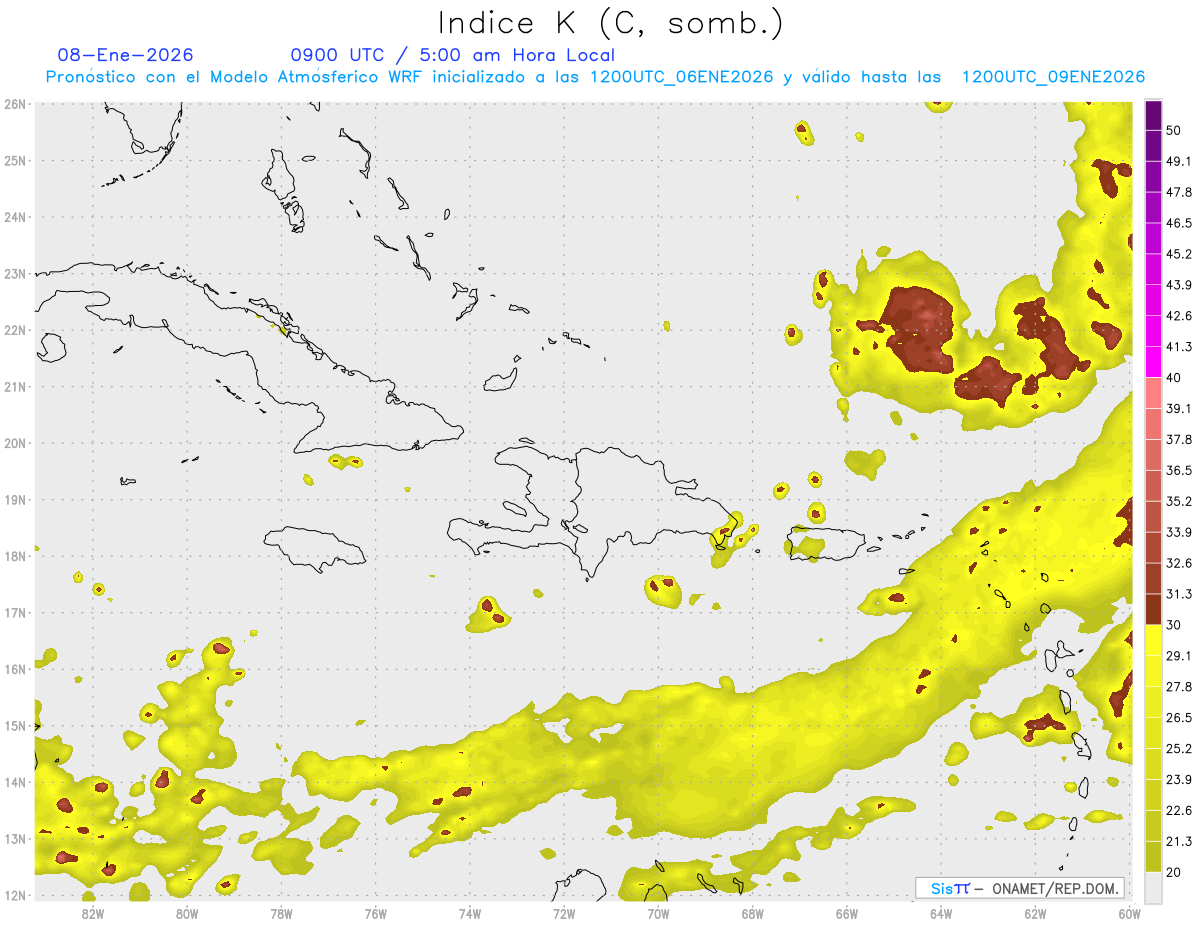Click the color bar value "35.2"
The image size is (1200, 927).
(x=1178, y=502)
